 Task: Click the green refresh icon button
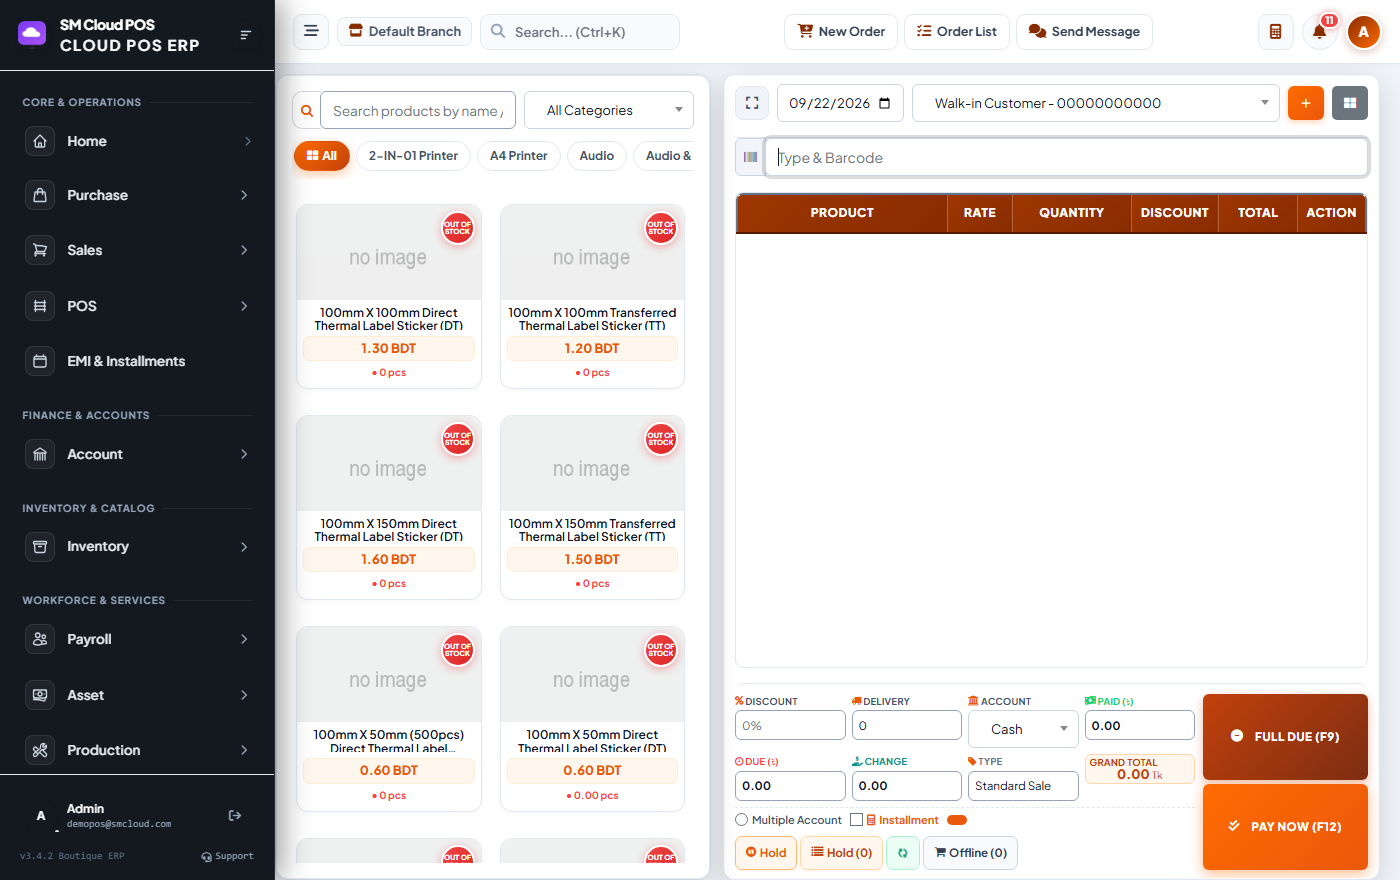tap(902, 853)
